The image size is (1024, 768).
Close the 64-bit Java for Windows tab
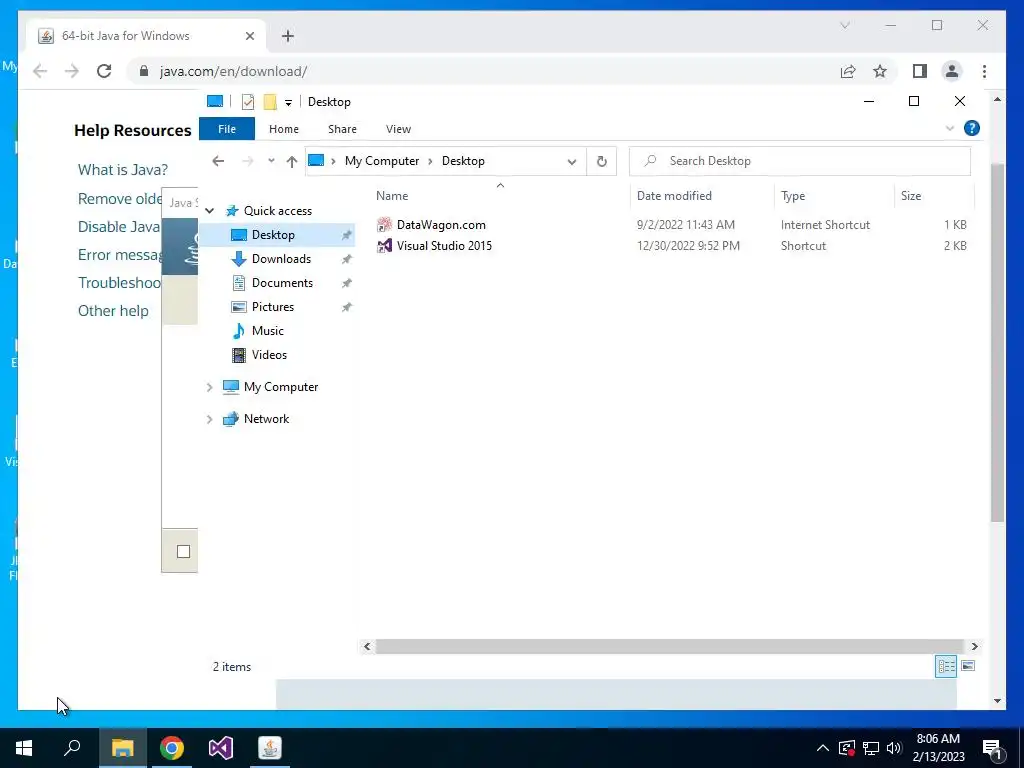click(249, 36)
